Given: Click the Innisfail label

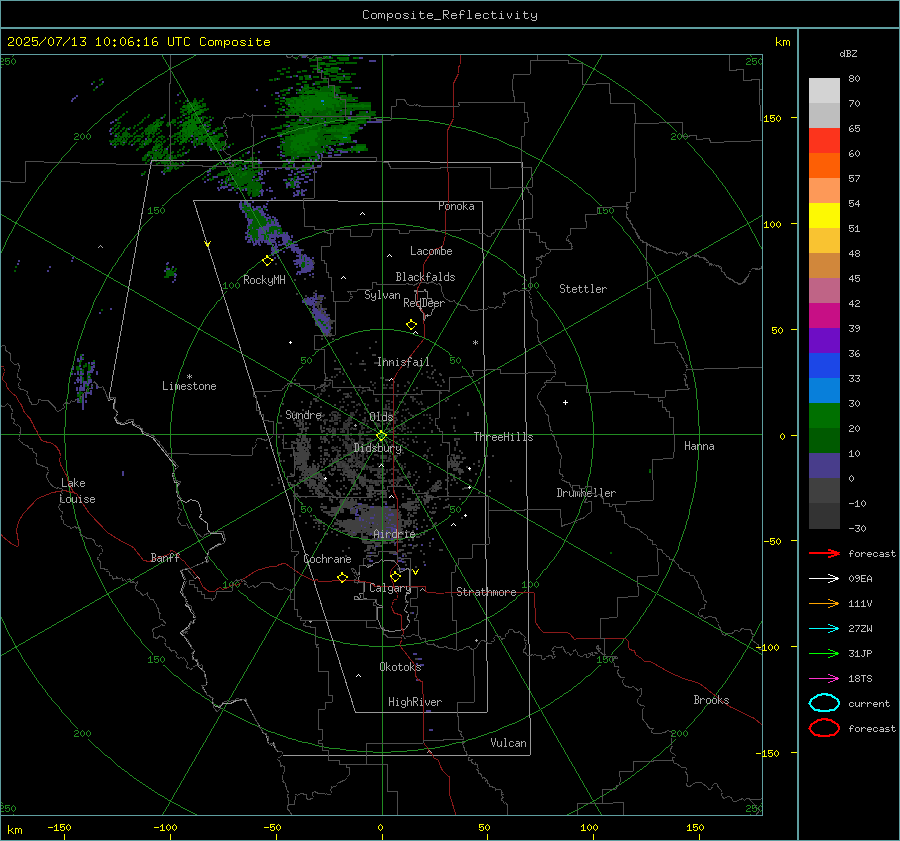Looking at the screenshot, I should tap(404, 362).
